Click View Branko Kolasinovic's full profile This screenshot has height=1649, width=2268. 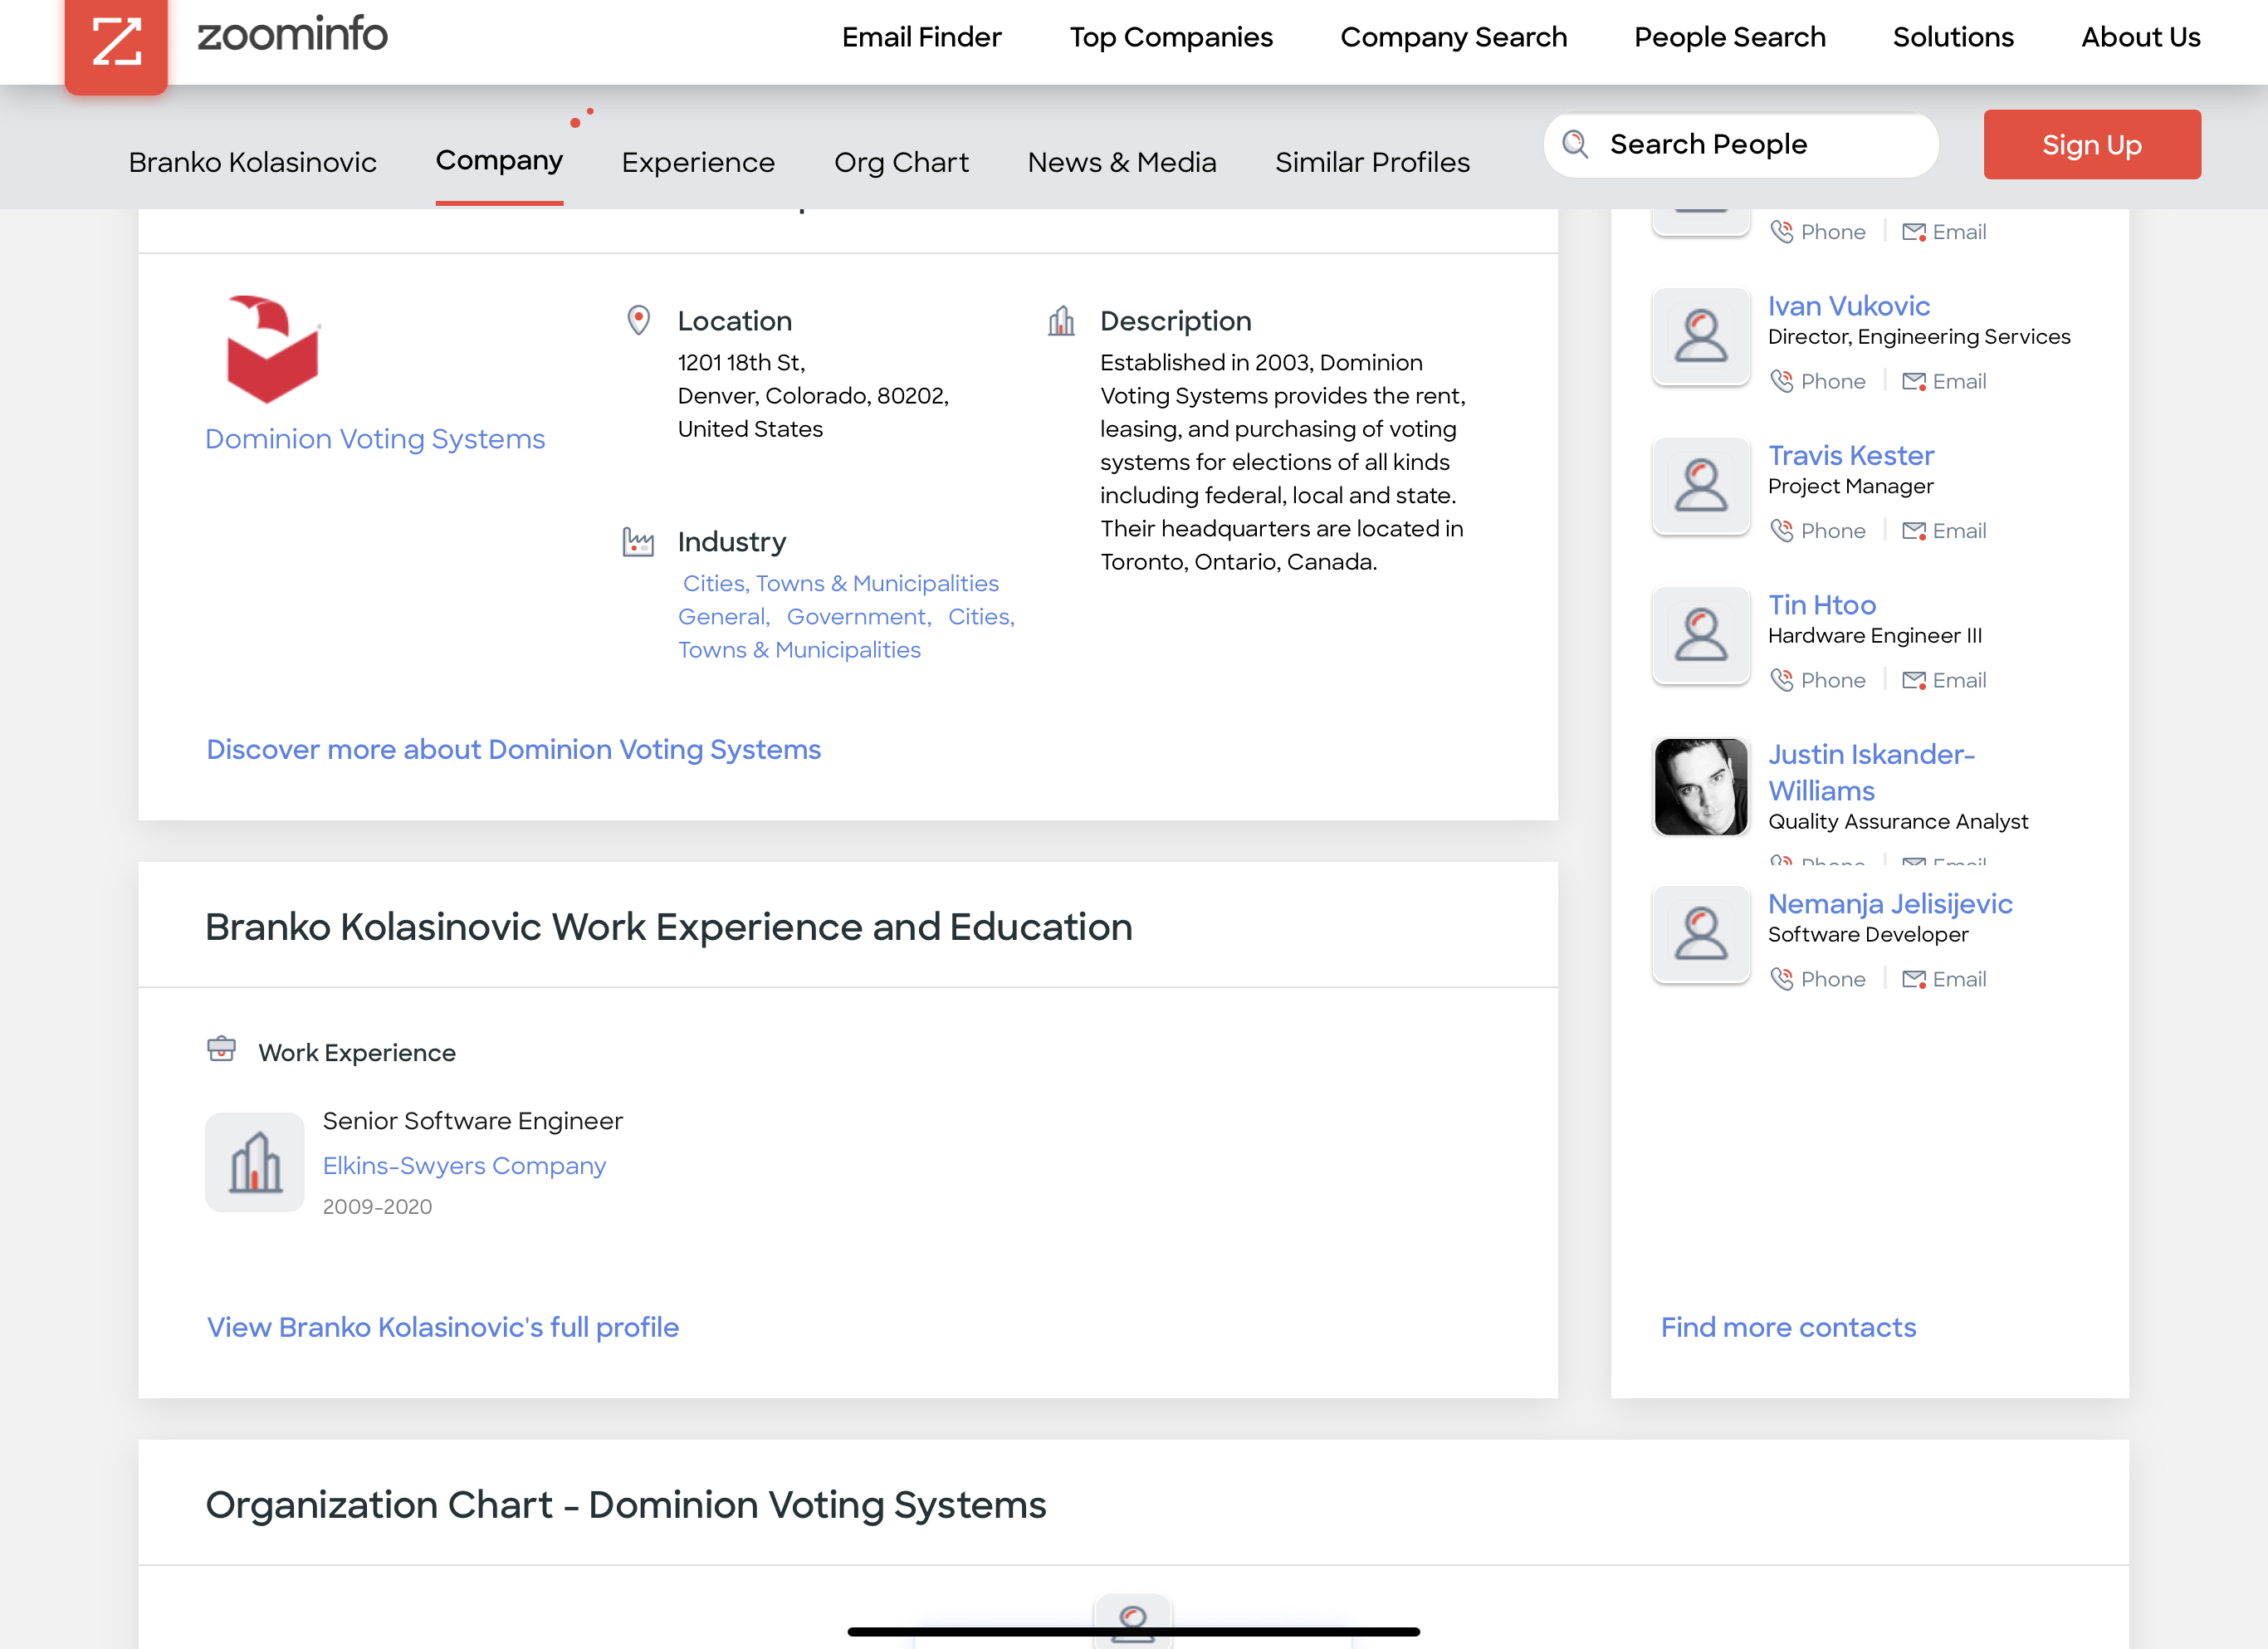pyautogui.click(x=442, y=1327)
